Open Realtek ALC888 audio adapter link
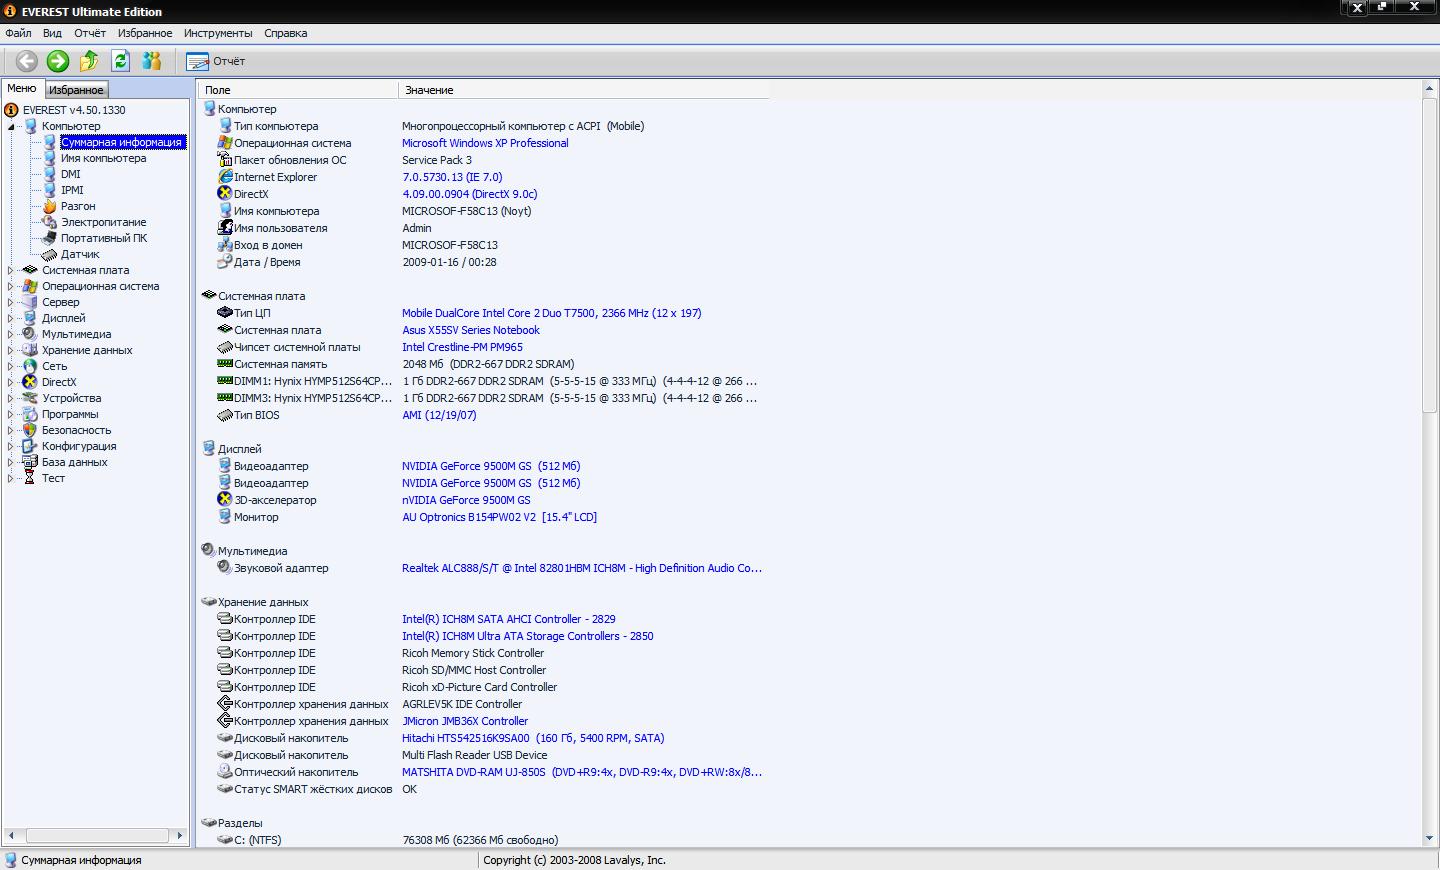 coord(582,568)
